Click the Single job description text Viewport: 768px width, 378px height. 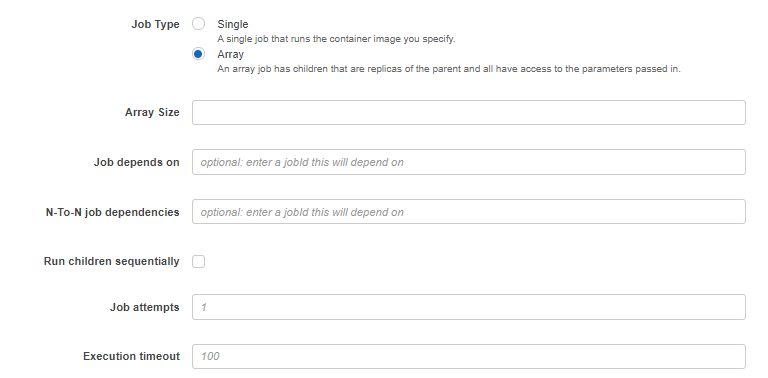click(336, 39)
